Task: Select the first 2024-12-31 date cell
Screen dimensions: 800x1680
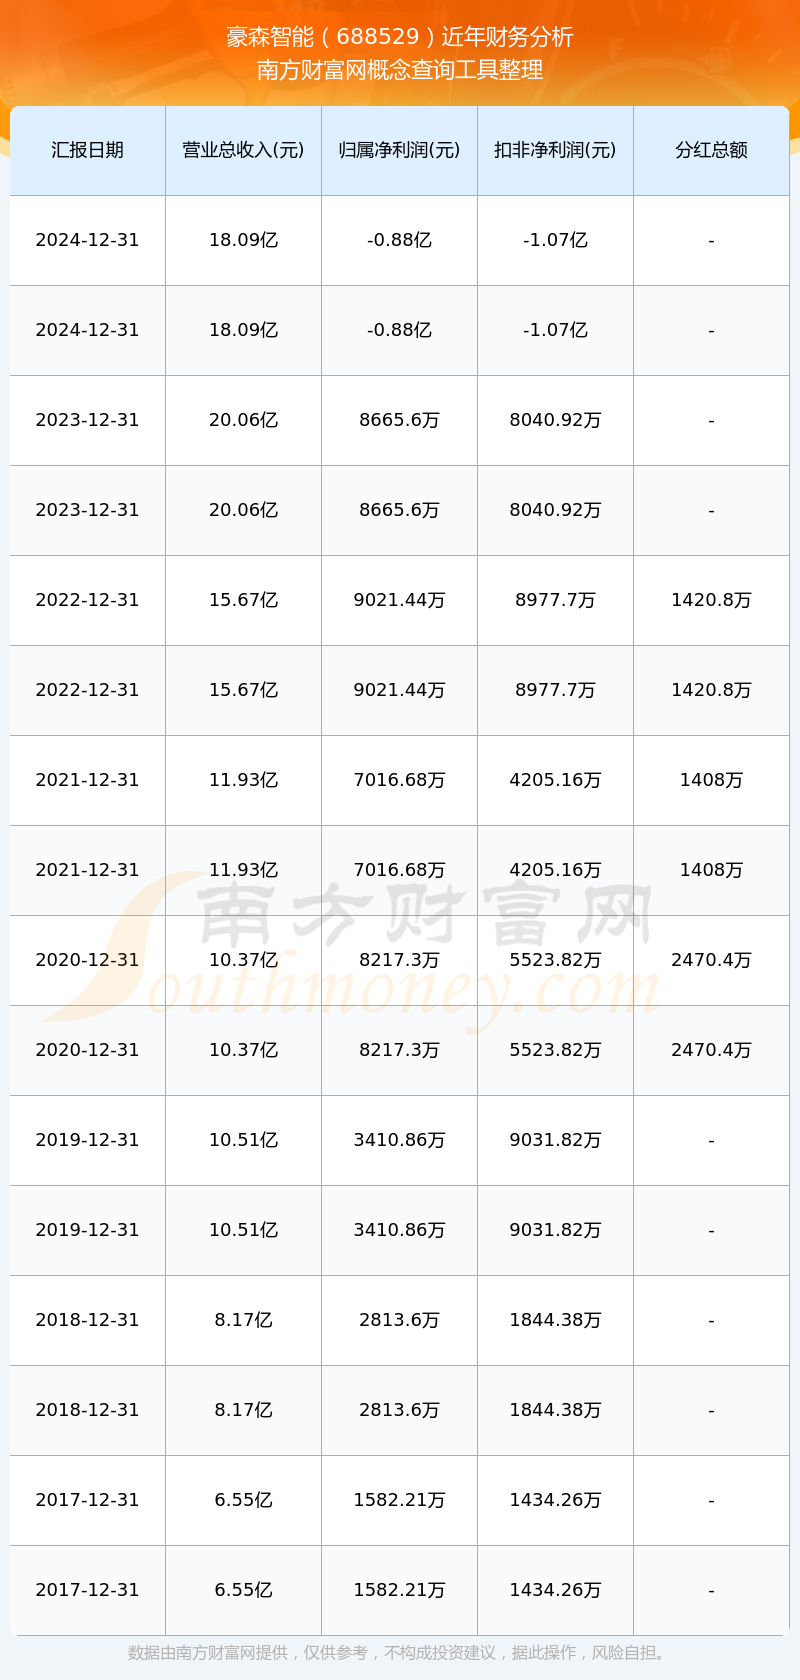Action: click(x=88, y=240)
